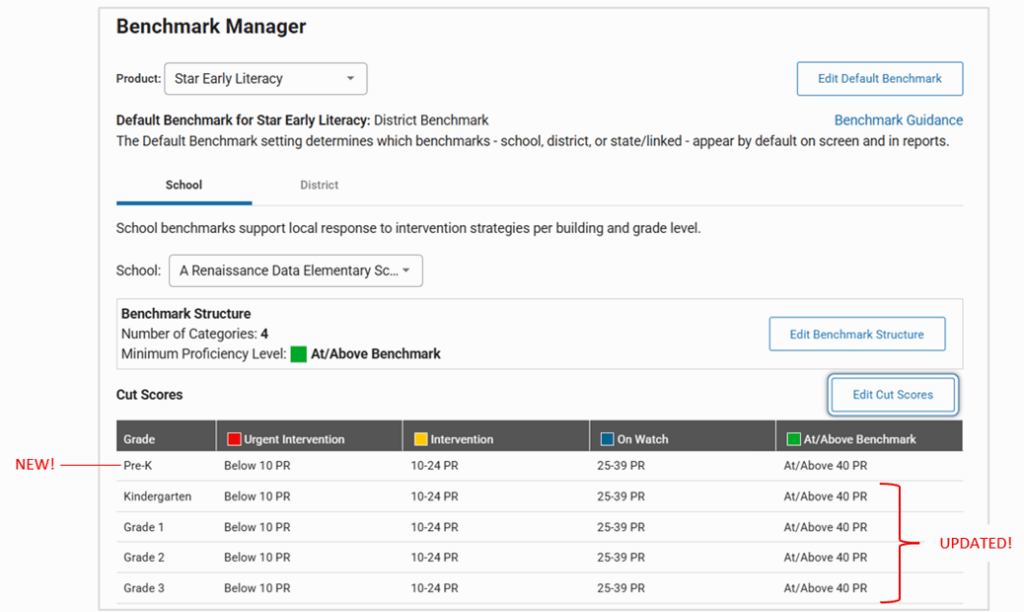Select the Pre-K row in the table
This screenshot has height=612, width=1024.
137,466
